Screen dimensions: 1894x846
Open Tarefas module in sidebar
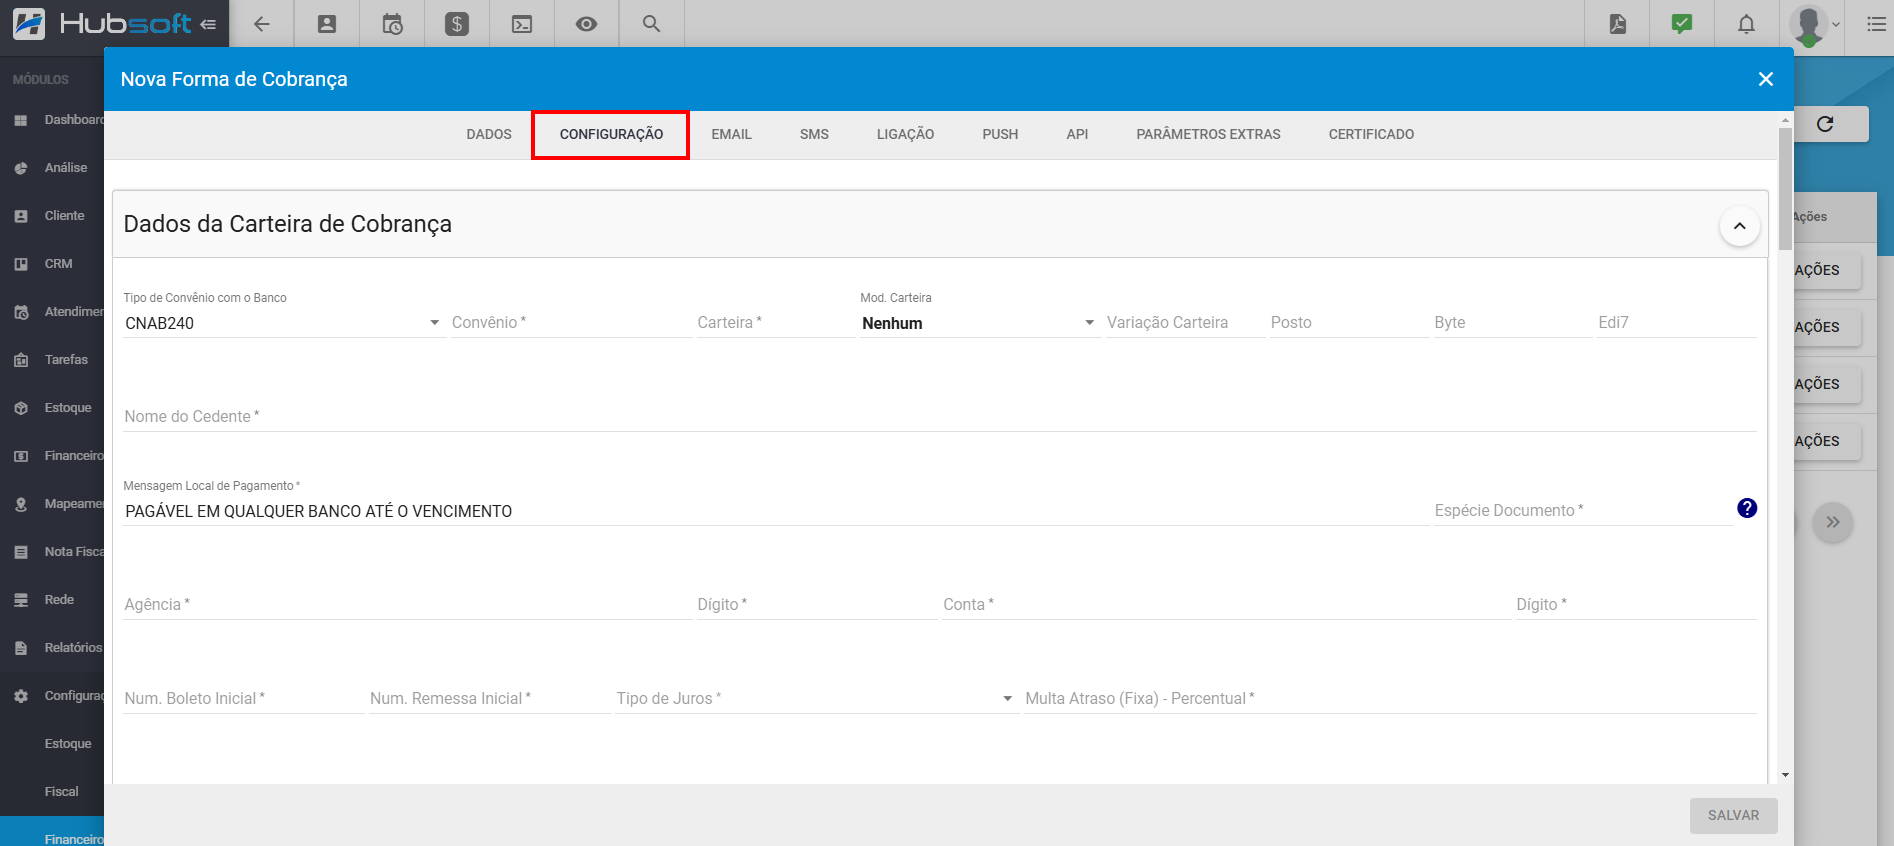[x=52, y=360]
